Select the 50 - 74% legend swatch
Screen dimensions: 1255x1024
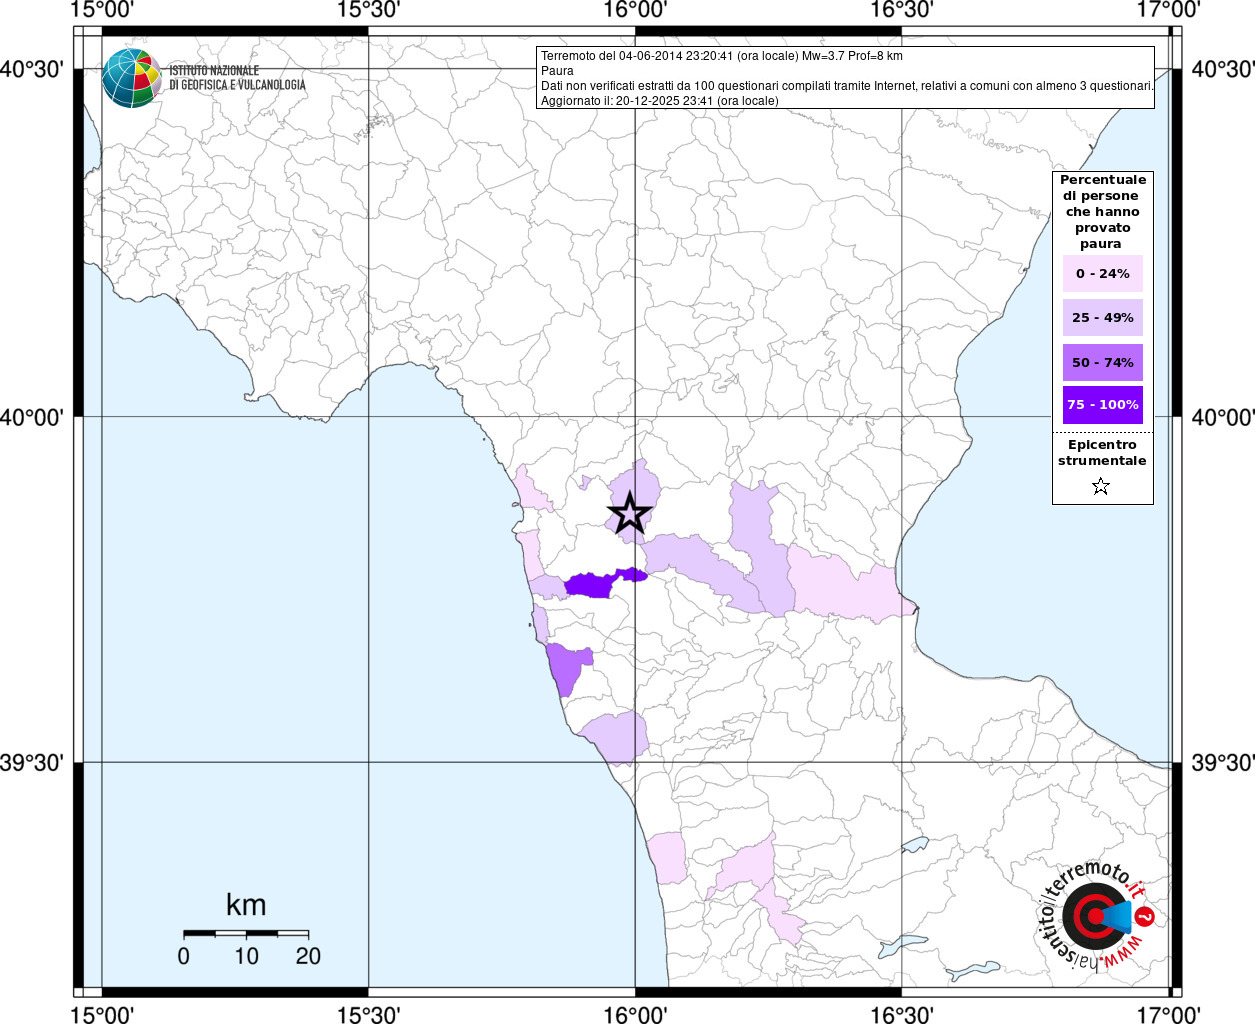1102,362
